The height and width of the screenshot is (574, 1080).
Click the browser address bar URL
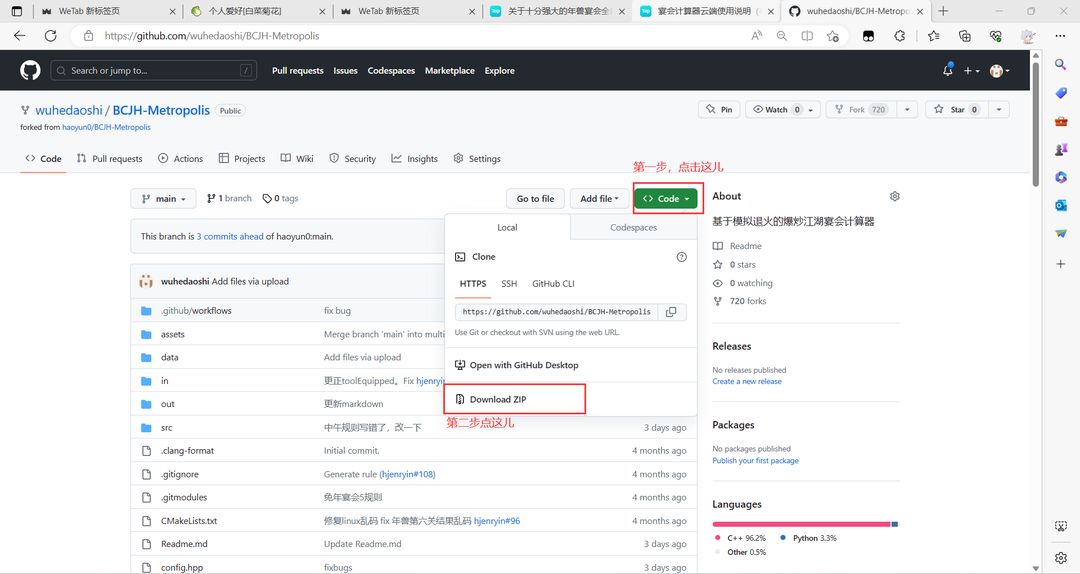point(212,36)
